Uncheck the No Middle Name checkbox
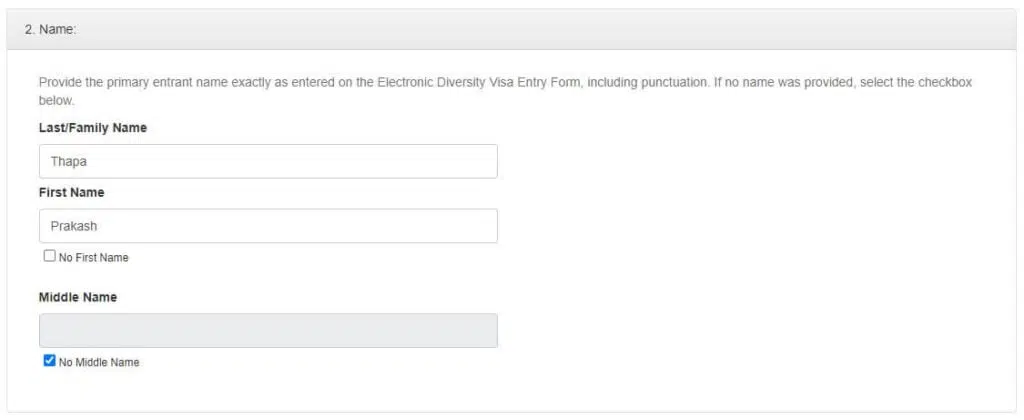This screenshot has width=1024, height=420. (50, 361)
